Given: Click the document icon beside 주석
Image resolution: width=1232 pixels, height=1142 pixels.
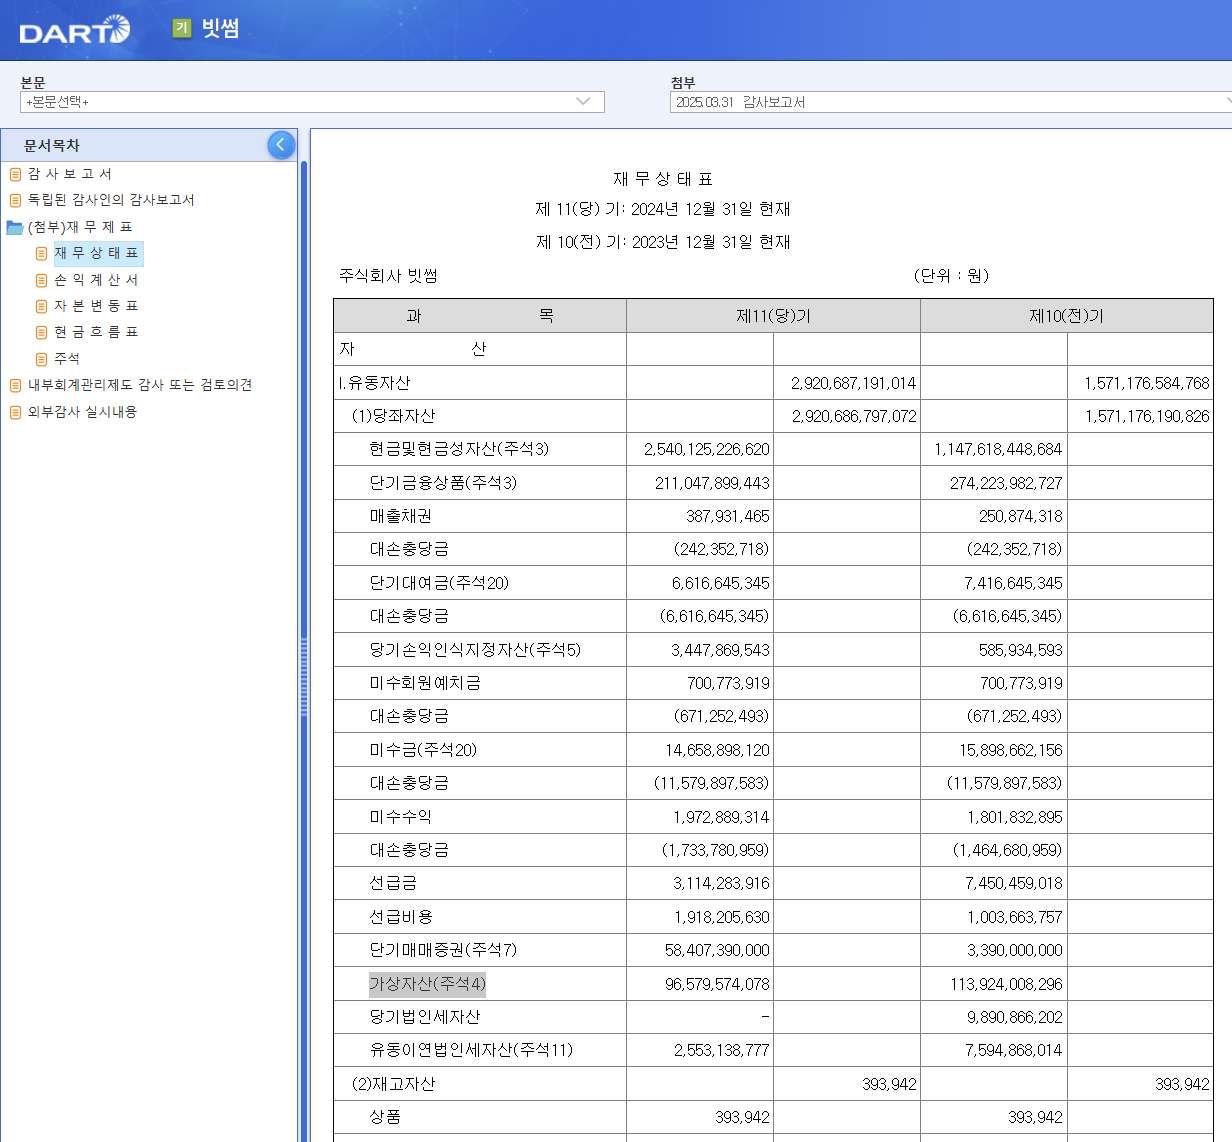Looking at the screenshot, I should pyautogui.click(x=40, y=358).
